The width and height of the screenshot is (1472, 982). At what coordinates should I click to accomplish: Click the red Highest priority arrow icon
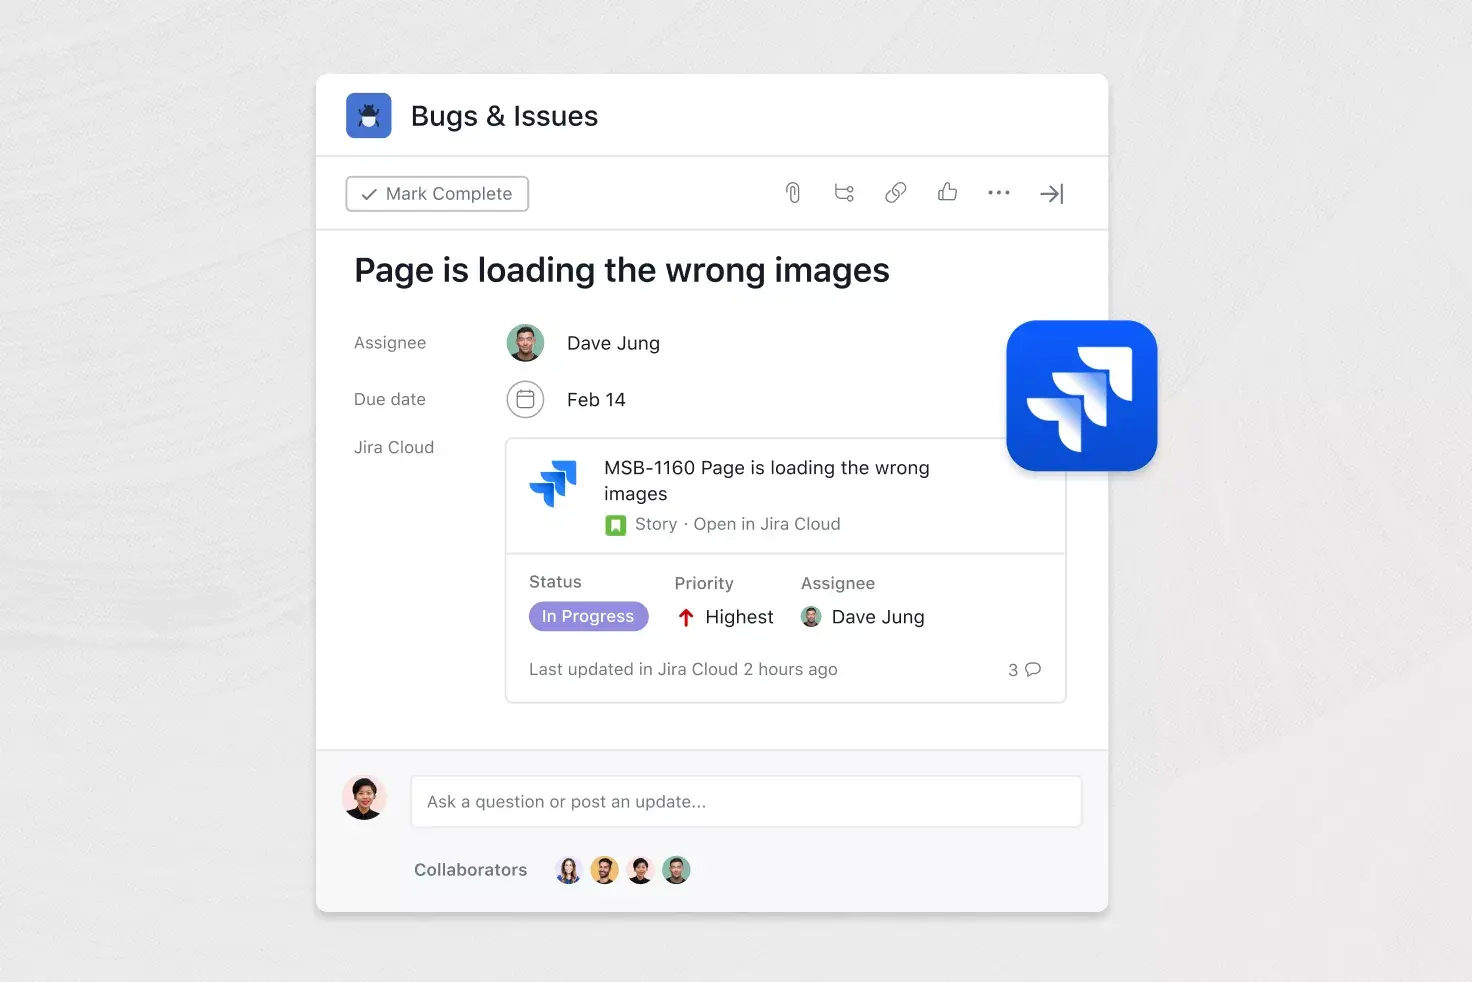(686, 617)
